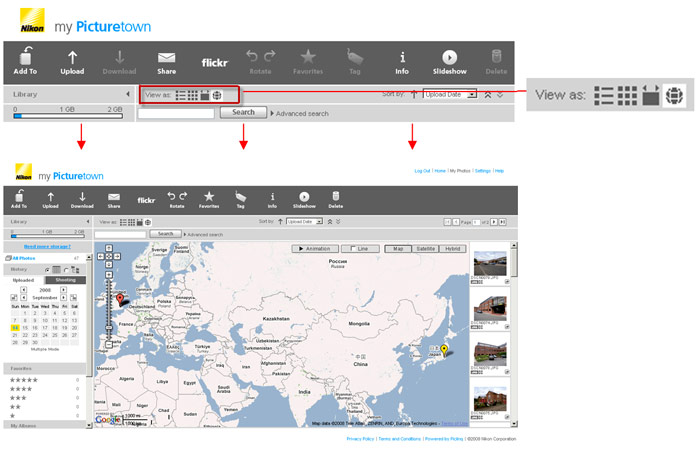
Task: Click the storage usage bar in lower window
Action: [47, 236]
